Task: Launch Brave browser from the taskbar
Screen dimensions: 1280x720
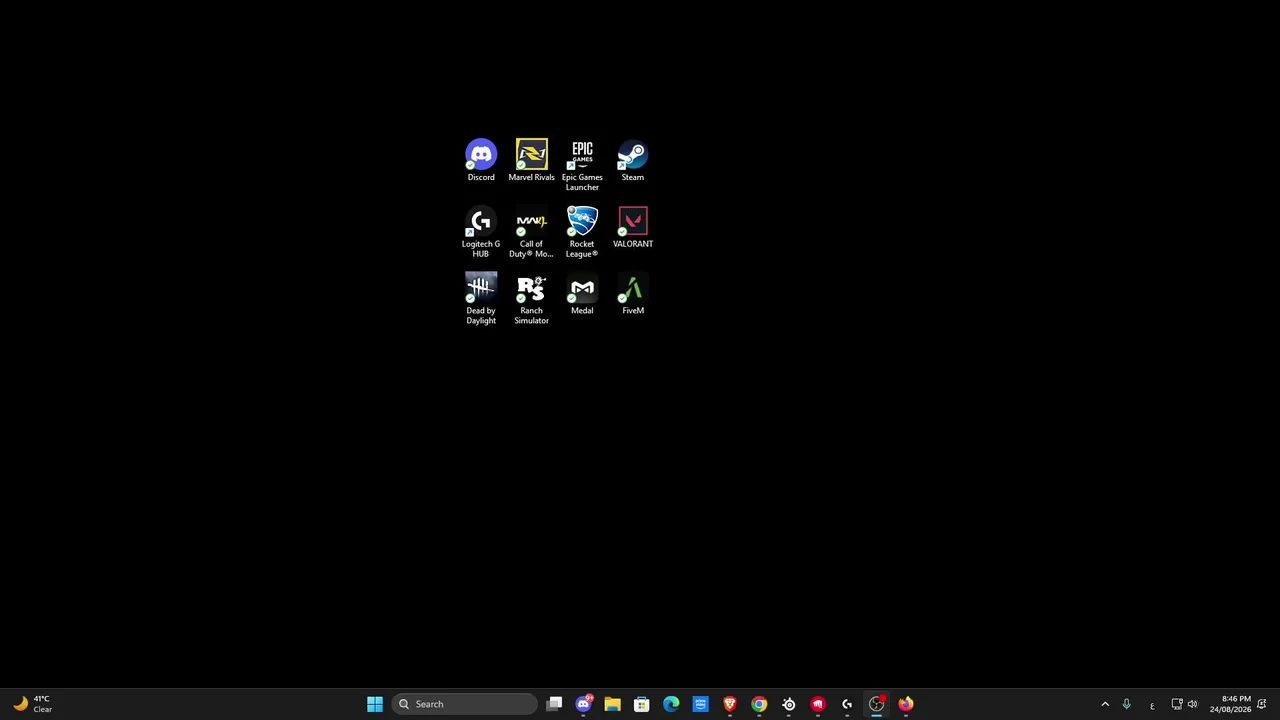Action: [730, 704]
